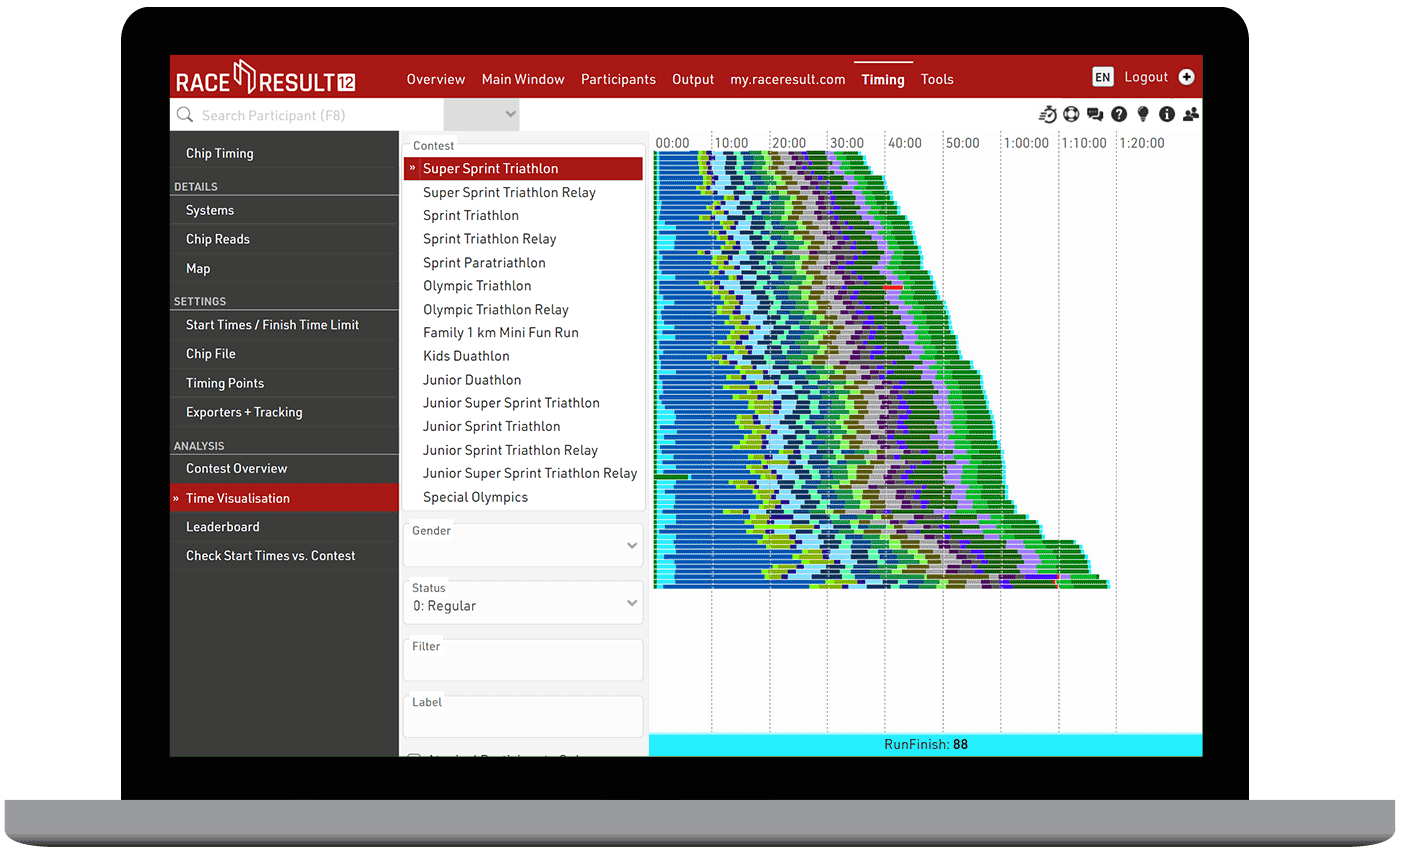Viewport: 1402px width, 847px height.
Task: Click the 1:20:00 time axis label
Action: (1142, 143)
